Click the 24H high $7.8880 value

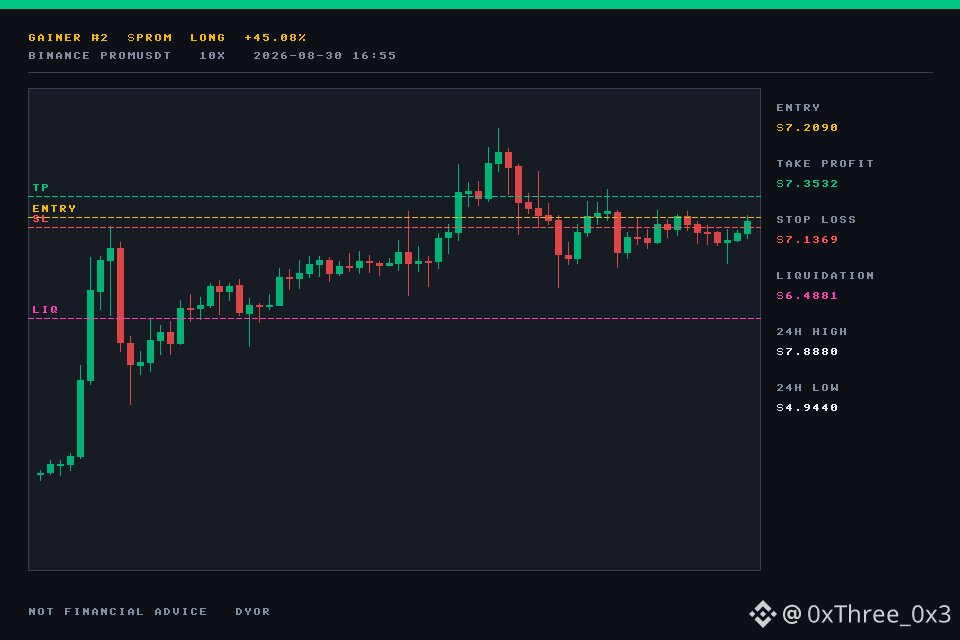pos(807,352)
